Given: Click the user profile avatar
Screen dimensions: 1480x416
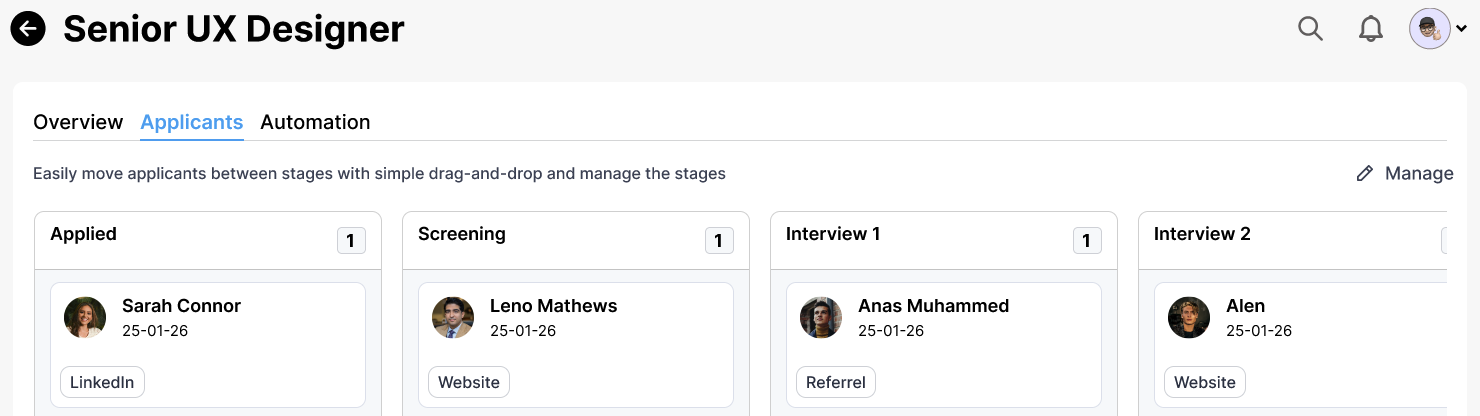Looking at the screenshot, I should (x=1430, y=29).
